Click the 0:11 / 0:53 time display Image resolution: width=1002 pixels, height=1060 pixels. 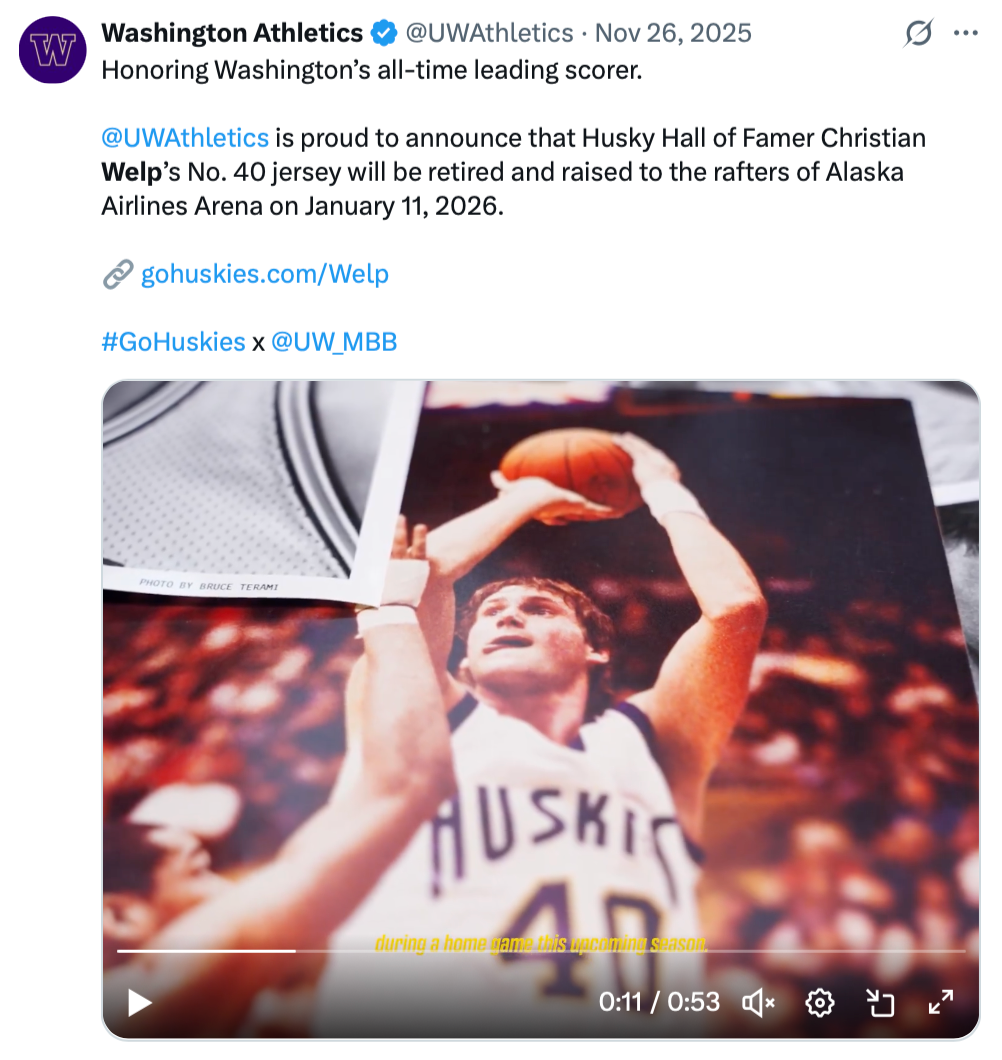pos(659,1001)
